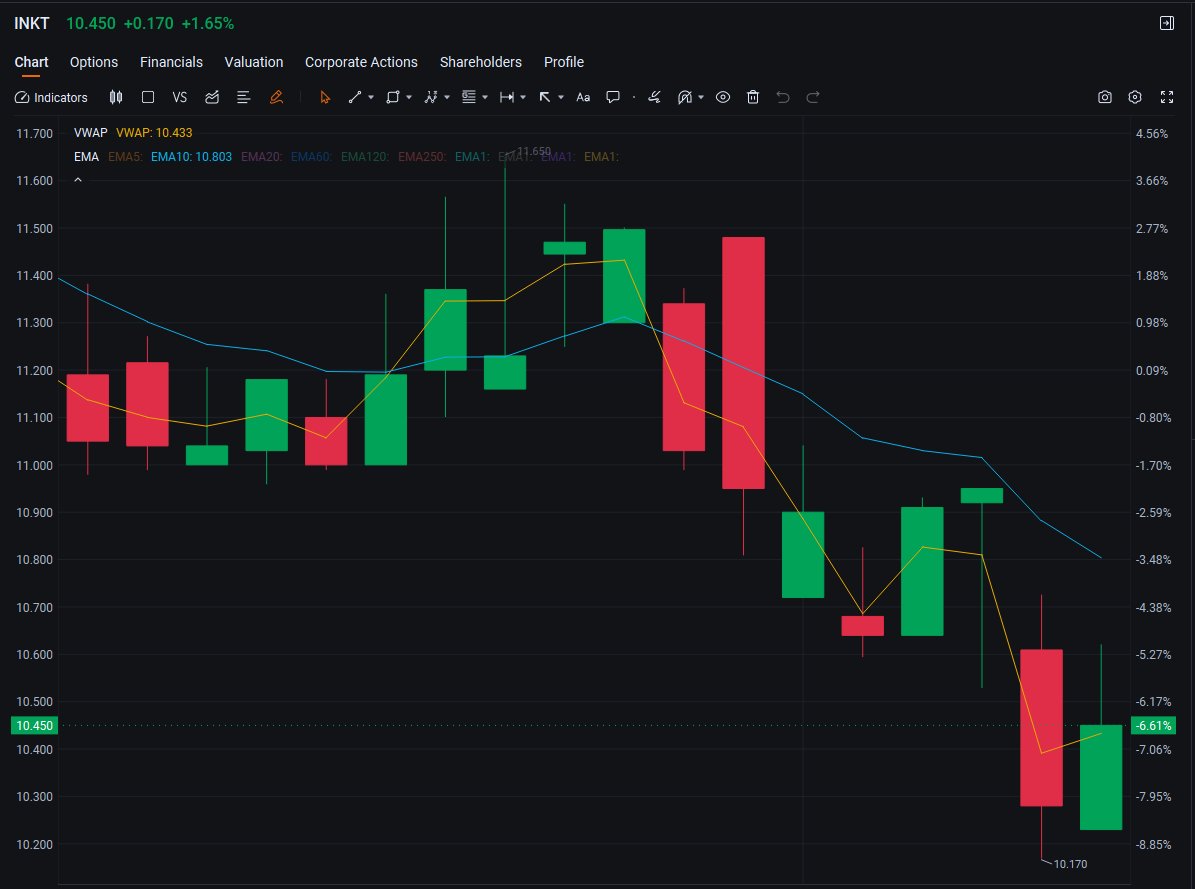Viewport: 1195px width, 889px height.
Task: Select the Aa text tool
Action: pyautogui.click(x=583, y=97)
